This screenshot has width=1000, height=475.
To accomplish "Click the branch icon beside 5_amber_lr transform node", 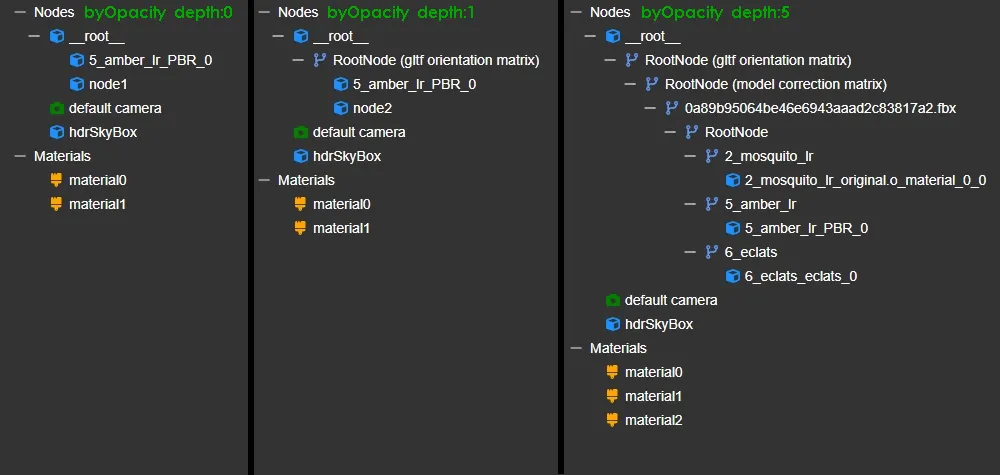I will click(x=712, y=204).
